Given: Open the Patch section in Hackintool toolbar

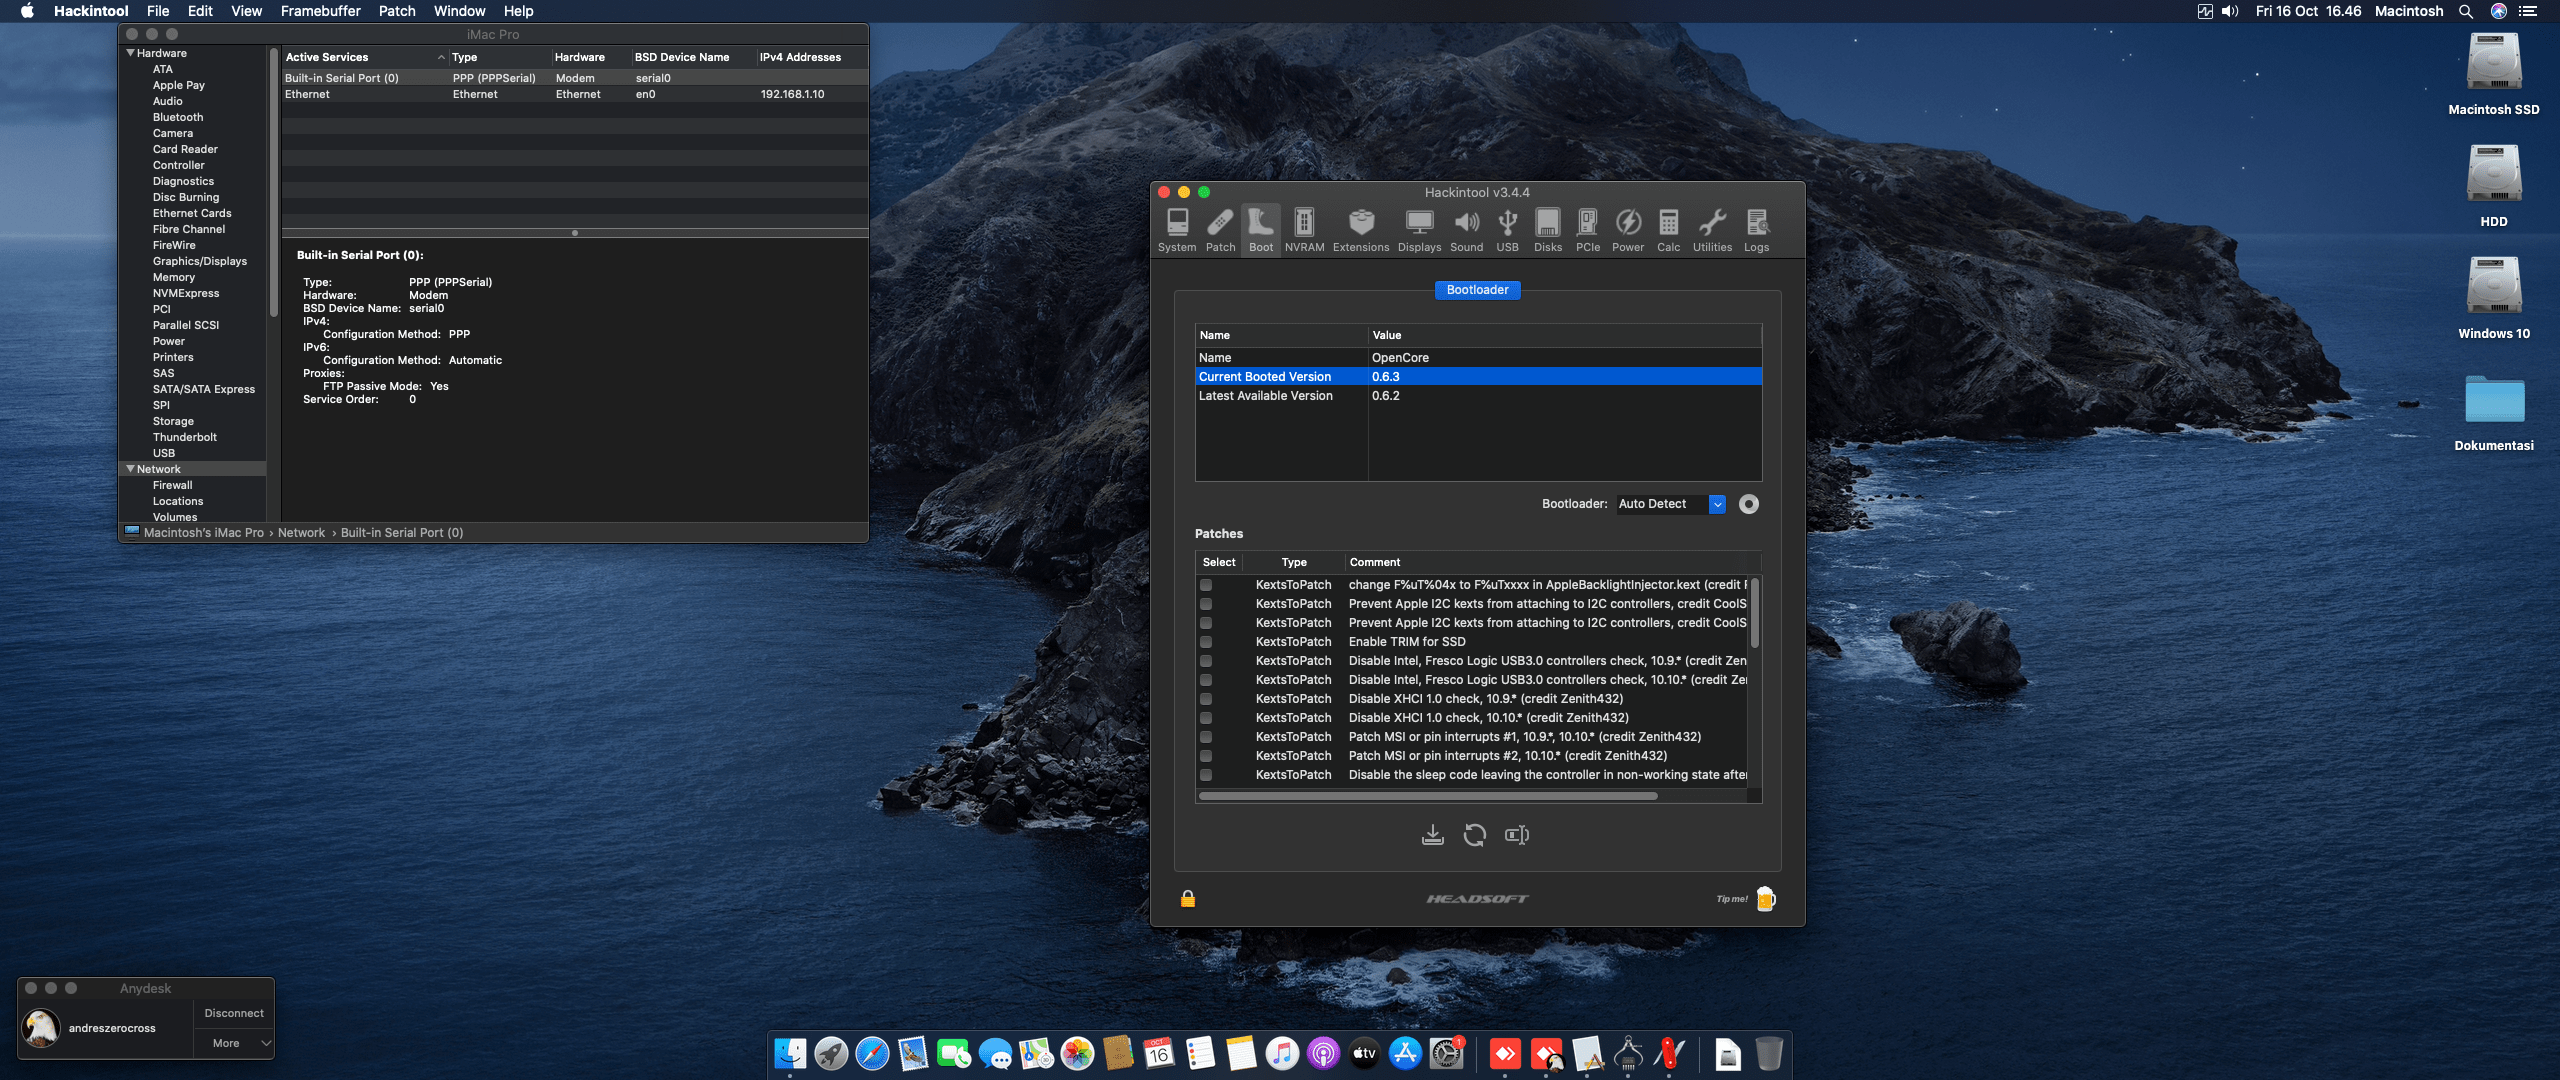Looking at the screenshot, I should coord(1220,231).
